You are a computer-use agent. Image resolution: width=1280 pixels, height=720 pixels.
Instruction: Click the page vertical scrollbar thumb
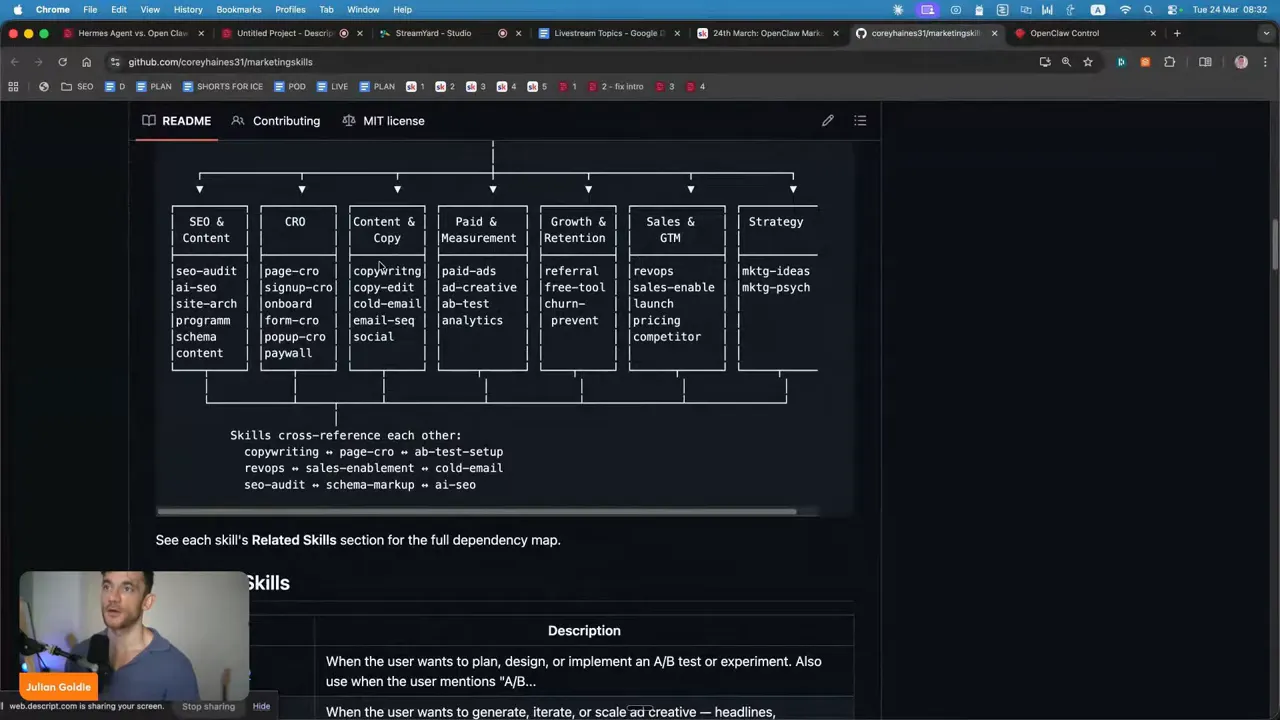pos(1275,243)
